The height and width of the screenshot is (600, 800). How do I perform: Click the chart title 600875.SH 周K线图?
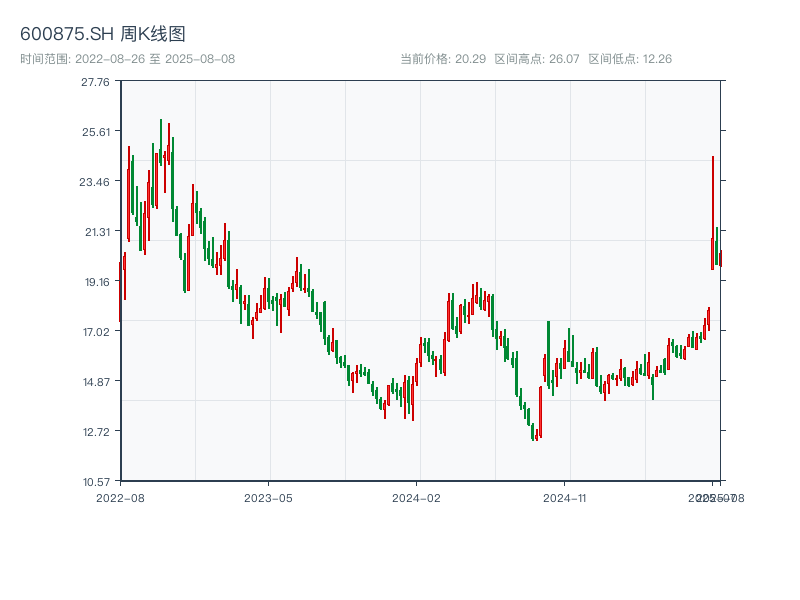pos(103,35)
